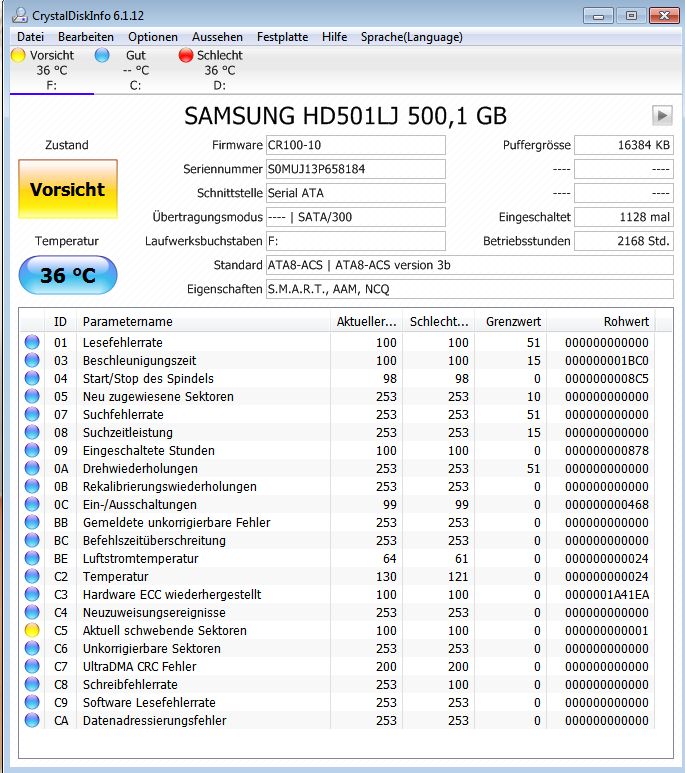The height and width of the screenshot is (773, 685).
Task: Click the Betriebsstunden value 2168 Std.
Action: 624,241
